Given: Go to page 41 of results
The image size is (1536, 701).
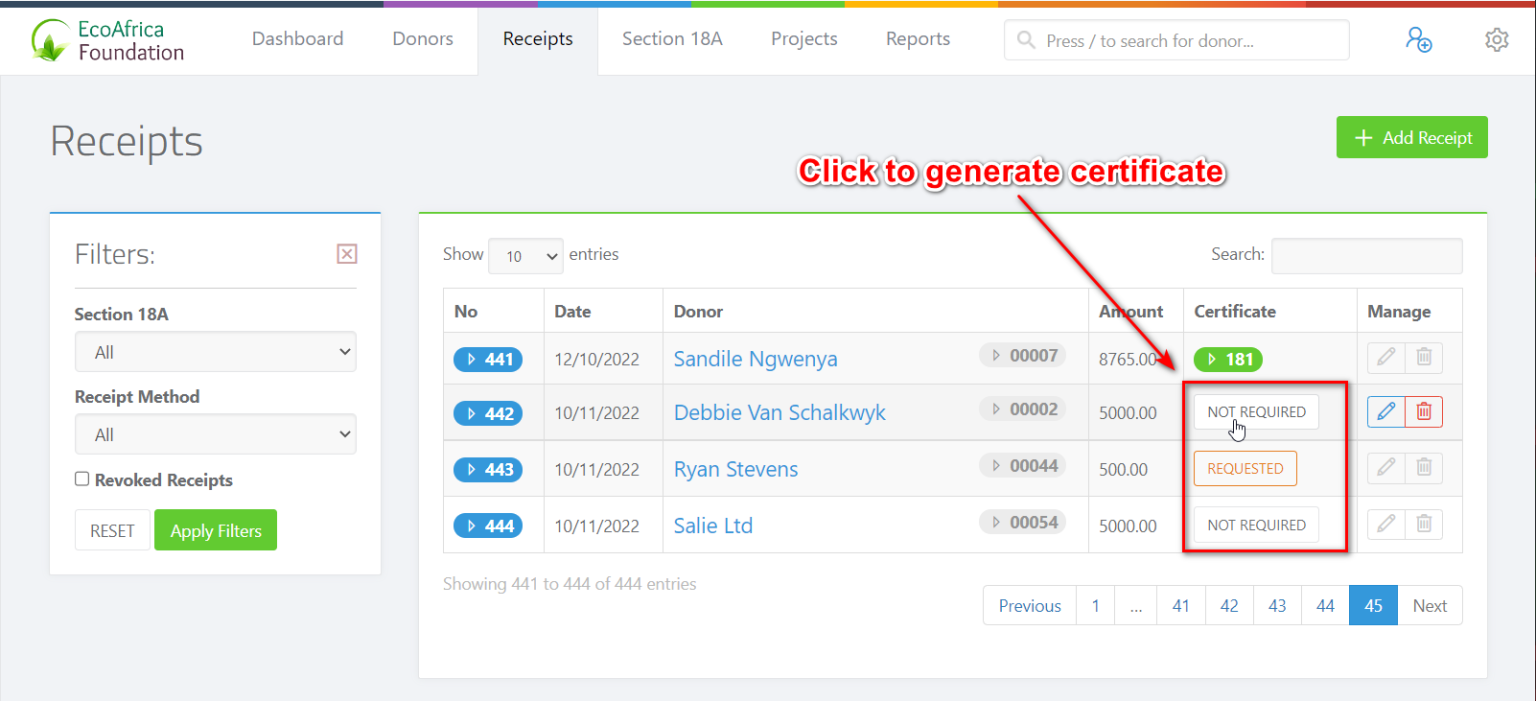Looking at the screenshot, I should pos(1180,605).
